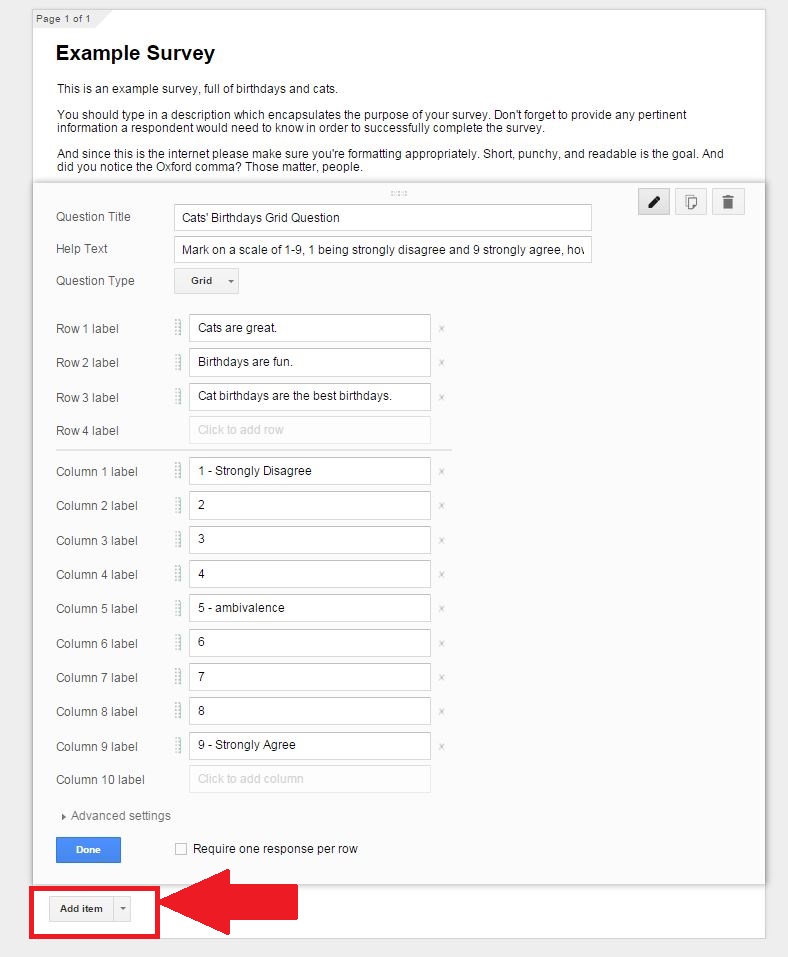Select the trash delete icon

(x=728, y=201)
